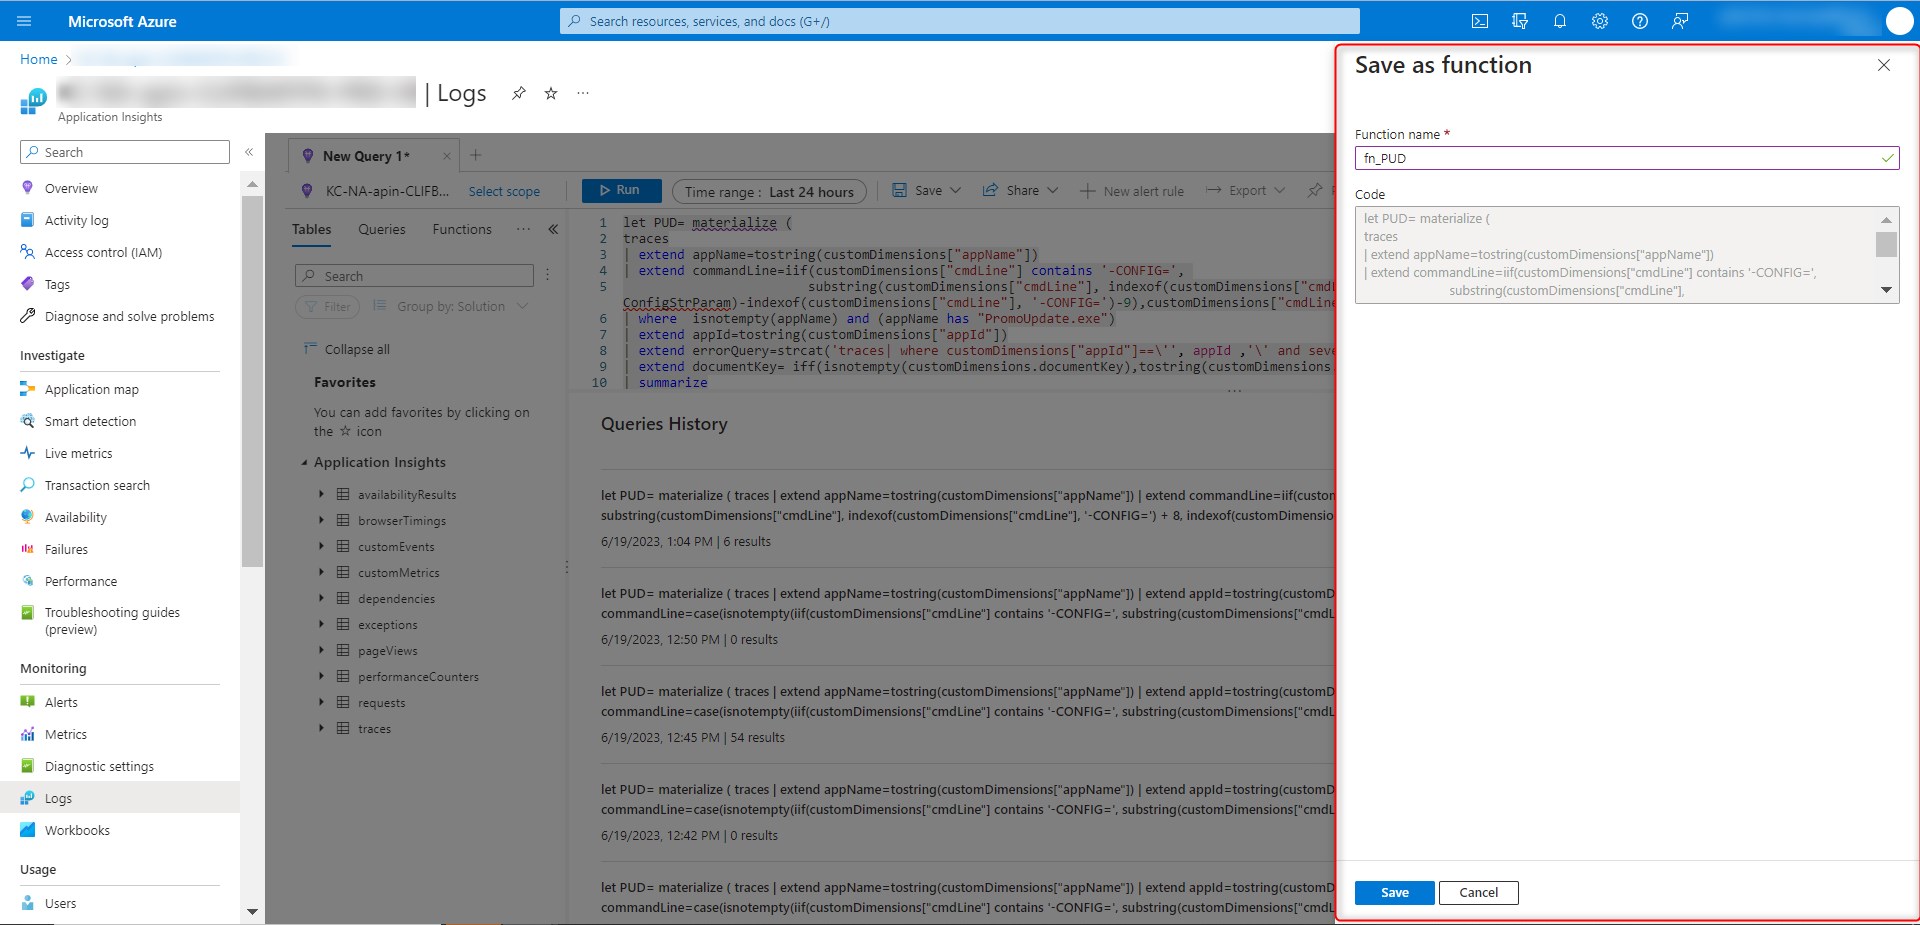Close the New Query 1 tab
Image resolution: width=1920 pixels, height=925 pixels.
coord(447,156)
